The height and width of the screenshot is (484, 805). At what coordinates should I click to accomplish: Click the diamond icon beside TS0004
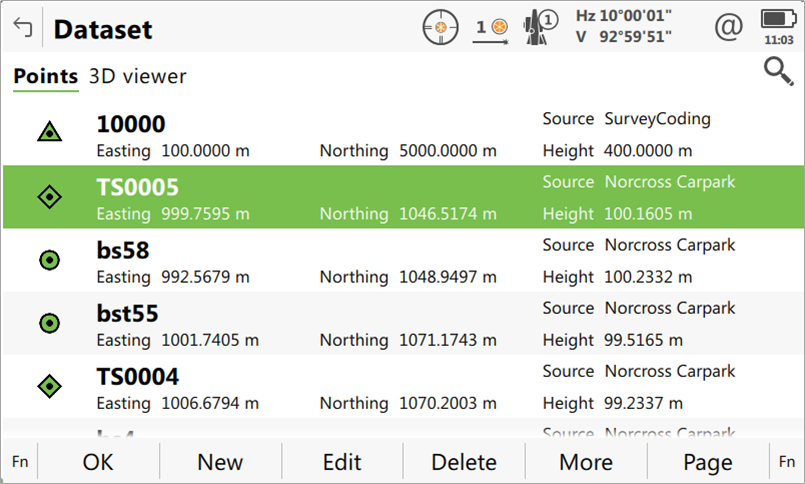point(49,385)
